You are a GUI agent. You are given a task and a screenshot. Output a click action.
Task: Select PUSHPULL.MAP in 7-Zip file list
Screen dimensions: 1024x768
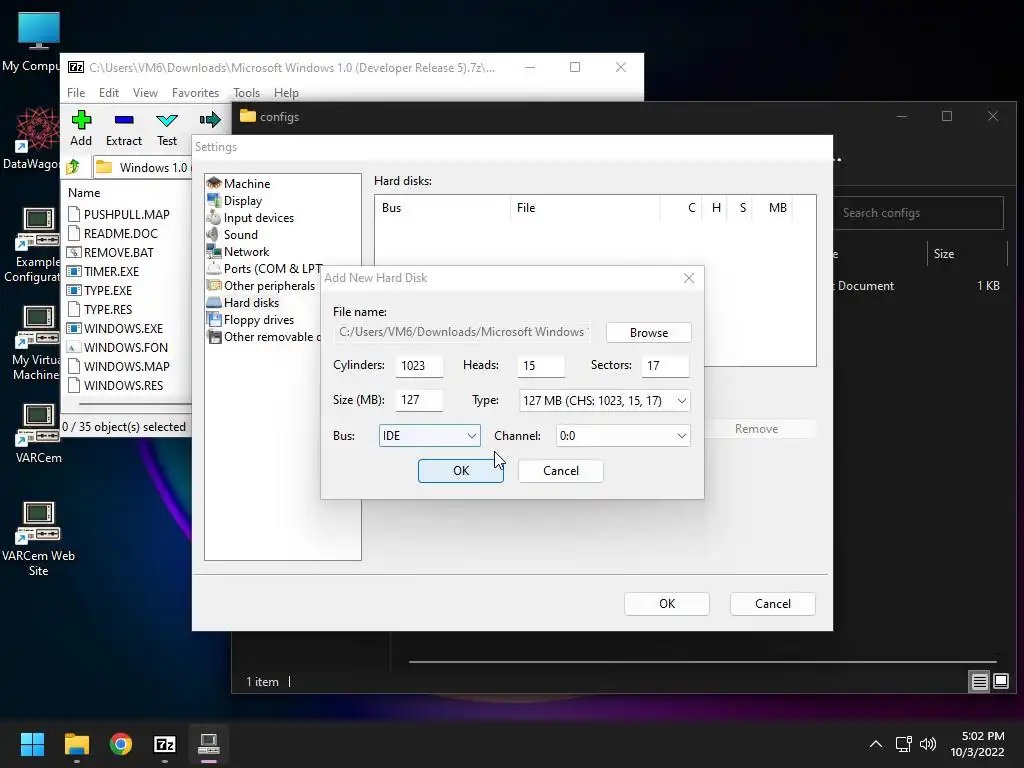tap(119, 214)
